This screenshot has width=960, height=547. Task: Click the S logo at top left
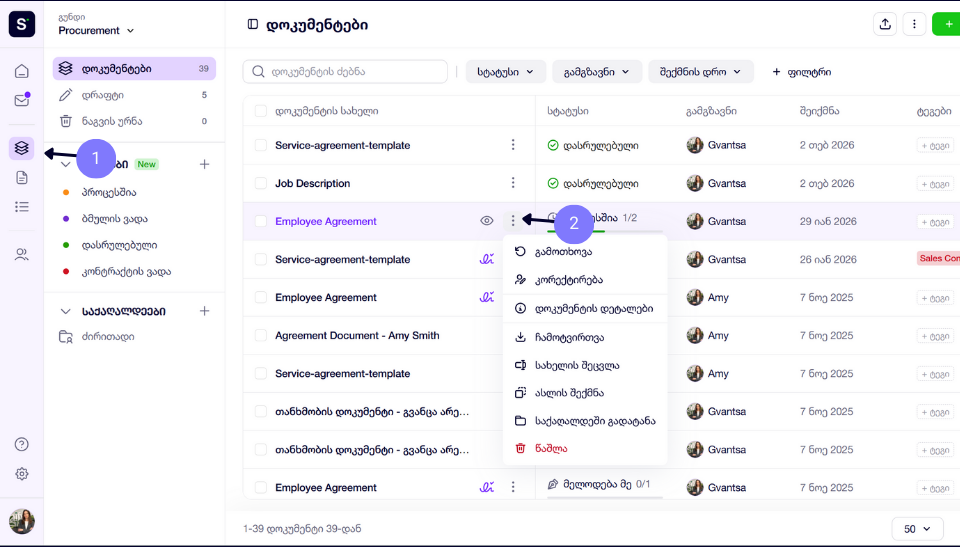21,25
